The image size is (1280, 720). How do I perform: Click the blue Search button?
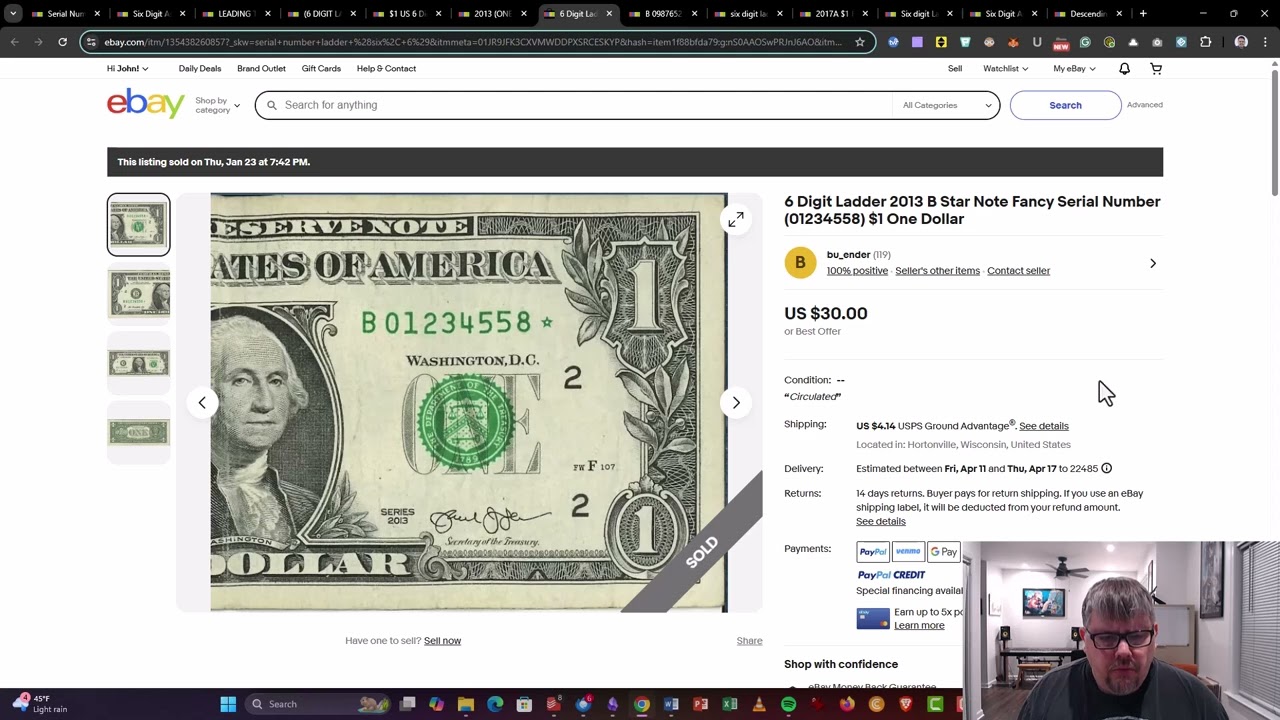coord(1065,105)
